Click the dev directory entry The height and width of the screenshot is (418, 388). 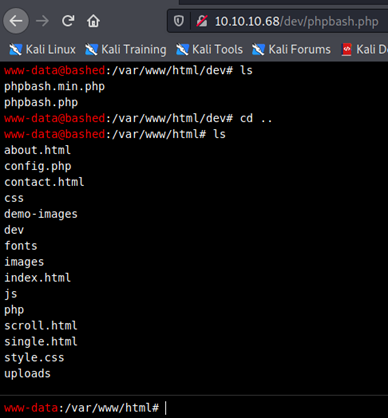[x=14, y=230]
